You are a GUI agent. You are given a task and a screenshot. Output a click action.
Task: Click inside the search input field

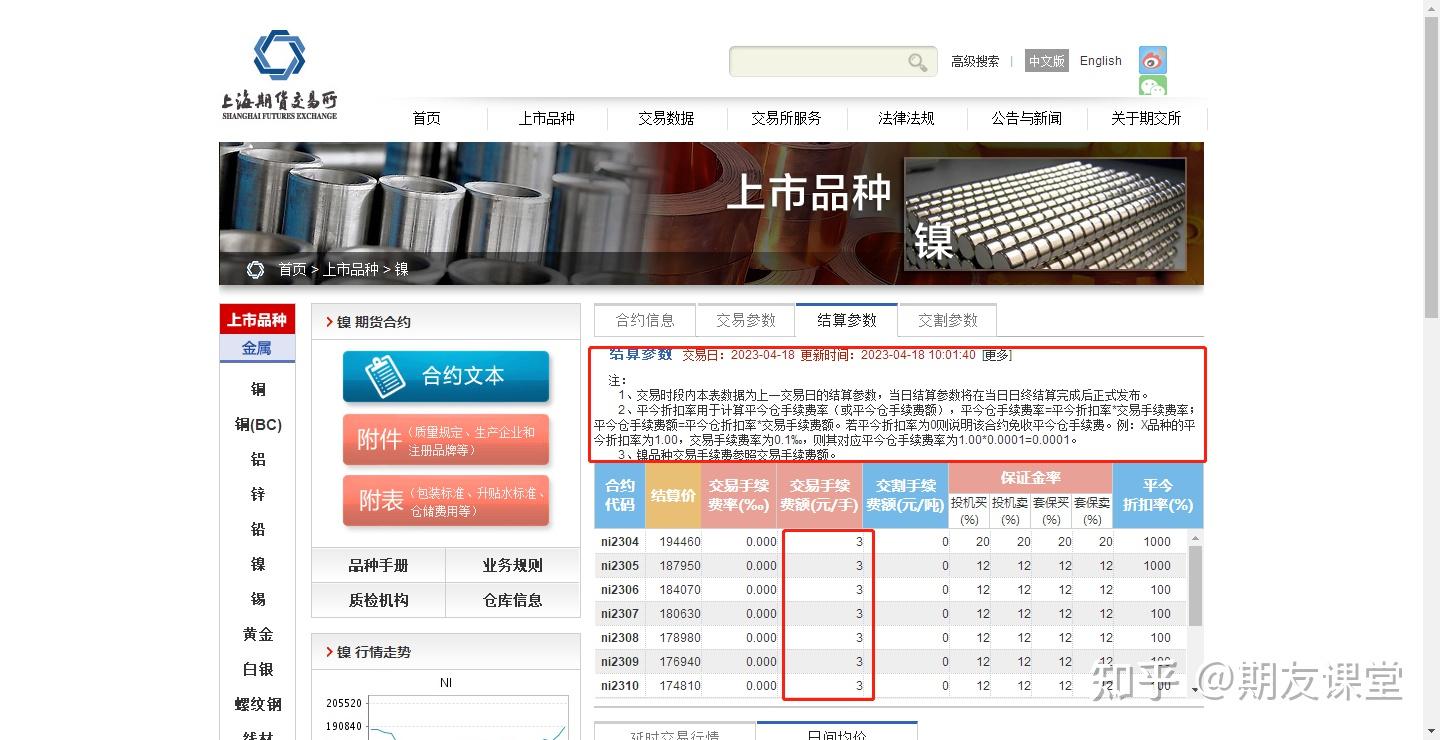click(820, 61)
